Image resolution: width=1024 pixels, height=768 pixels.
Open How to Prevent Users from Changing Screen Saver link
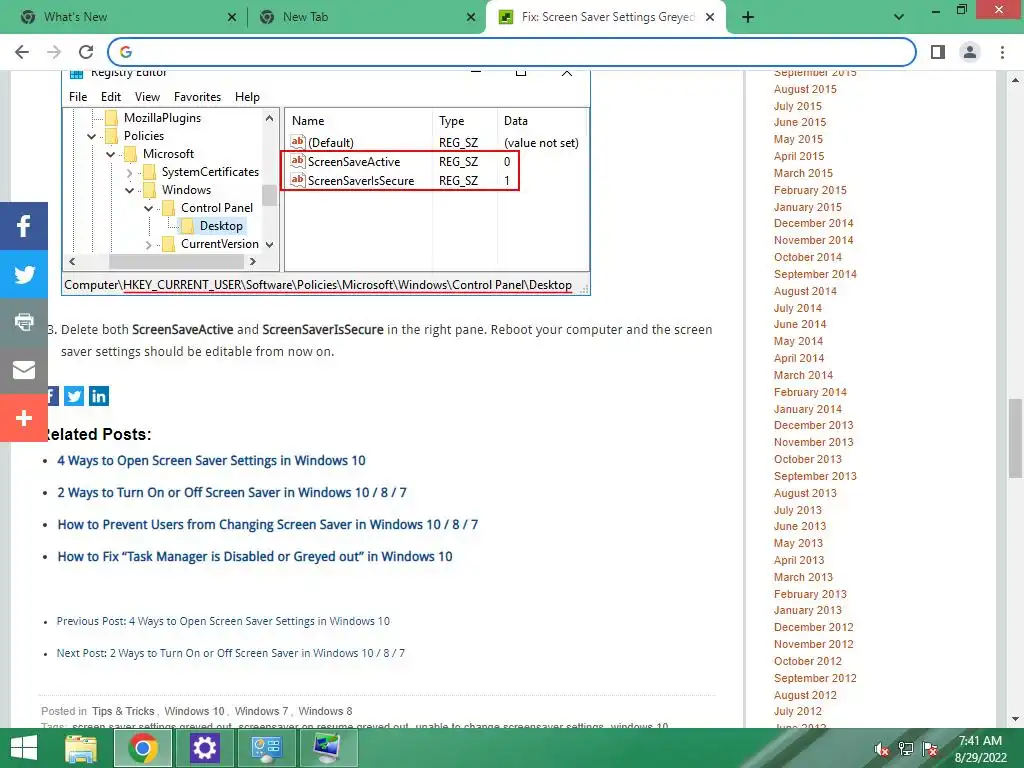click(268, 524)
